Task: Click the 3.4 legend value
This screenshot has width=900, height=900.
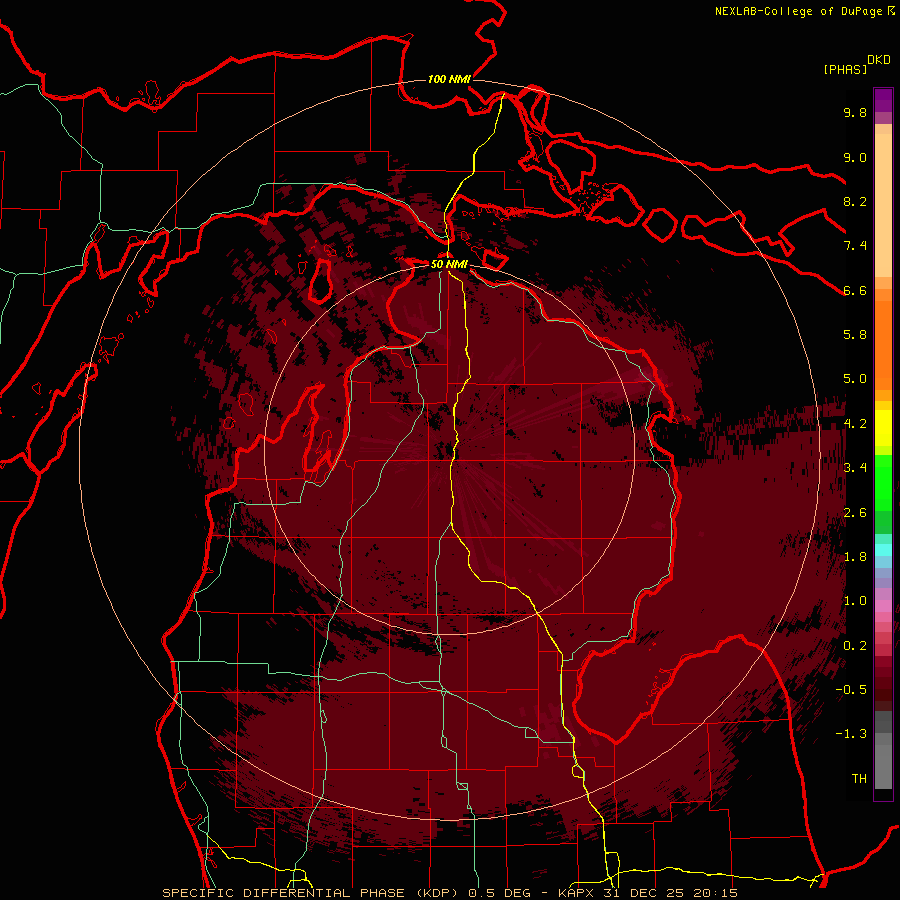Action: pyautogui.click(x=855, y=468)
